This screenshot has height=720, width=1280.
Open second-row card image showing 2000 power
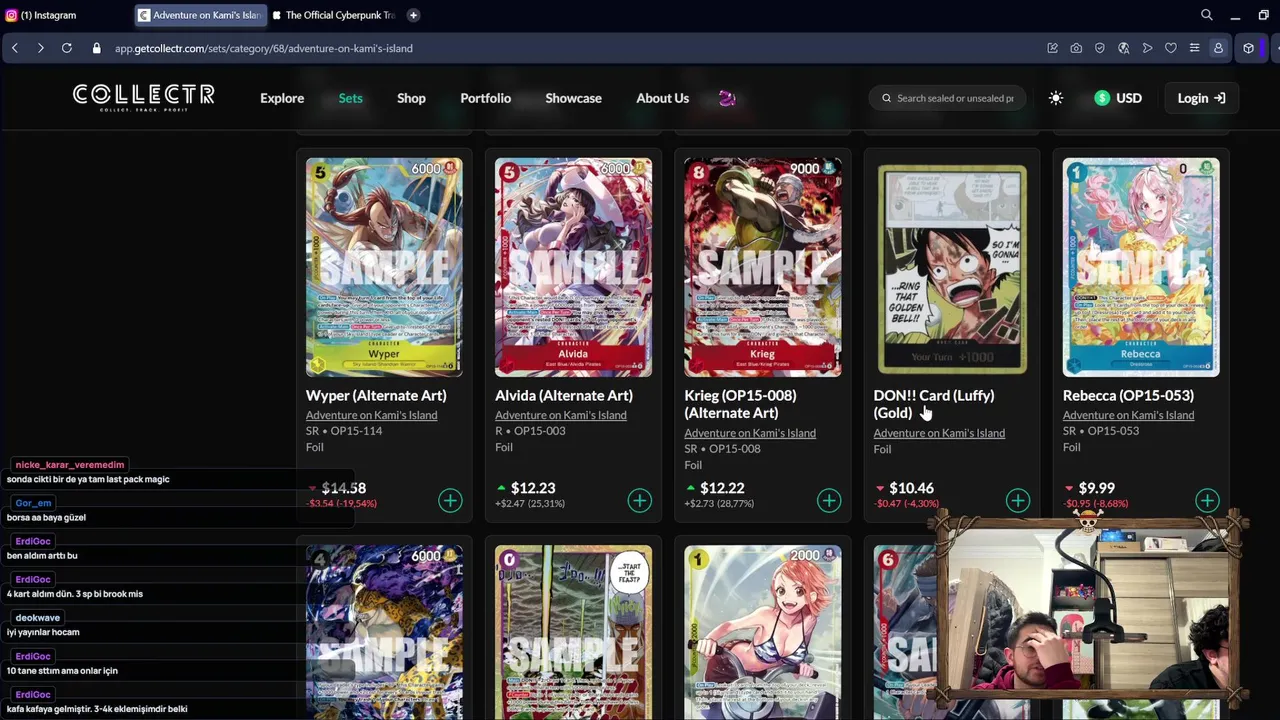pyautogui.click(x=762, y=632)
